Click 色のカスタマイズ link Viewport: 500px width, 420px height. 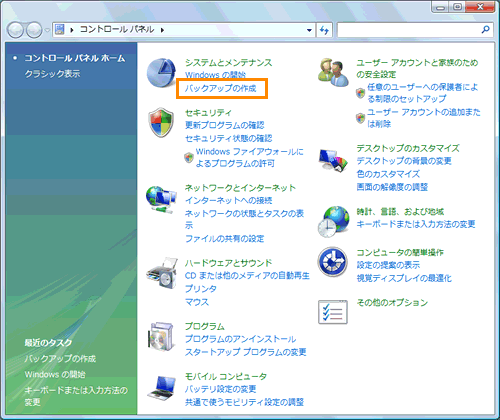[x=388, y=174]
